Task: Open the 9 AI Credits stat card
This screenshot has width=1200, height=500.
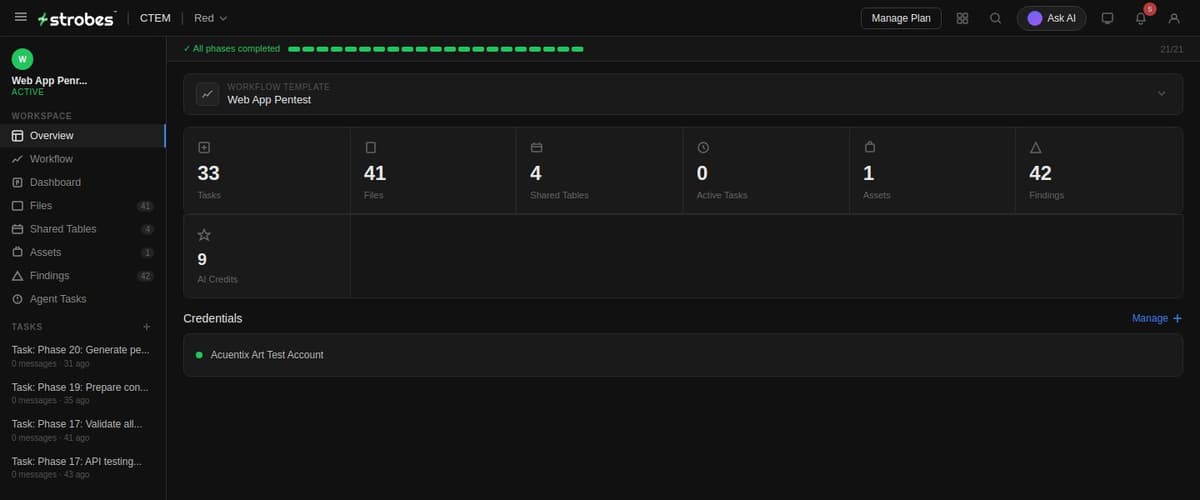Action: tap(267, 256)
